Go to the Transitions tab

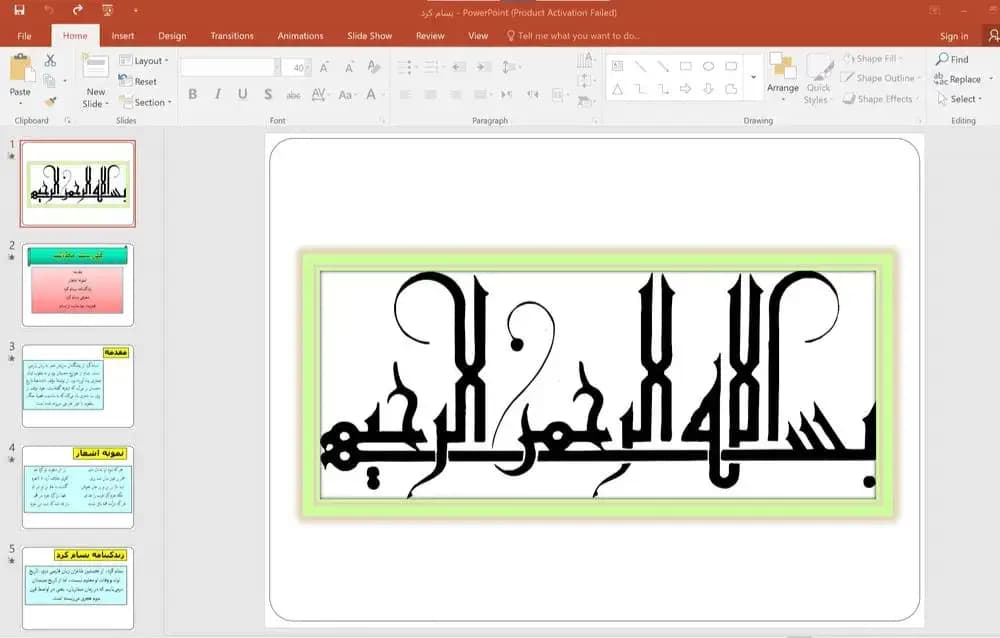coord(232,36)
